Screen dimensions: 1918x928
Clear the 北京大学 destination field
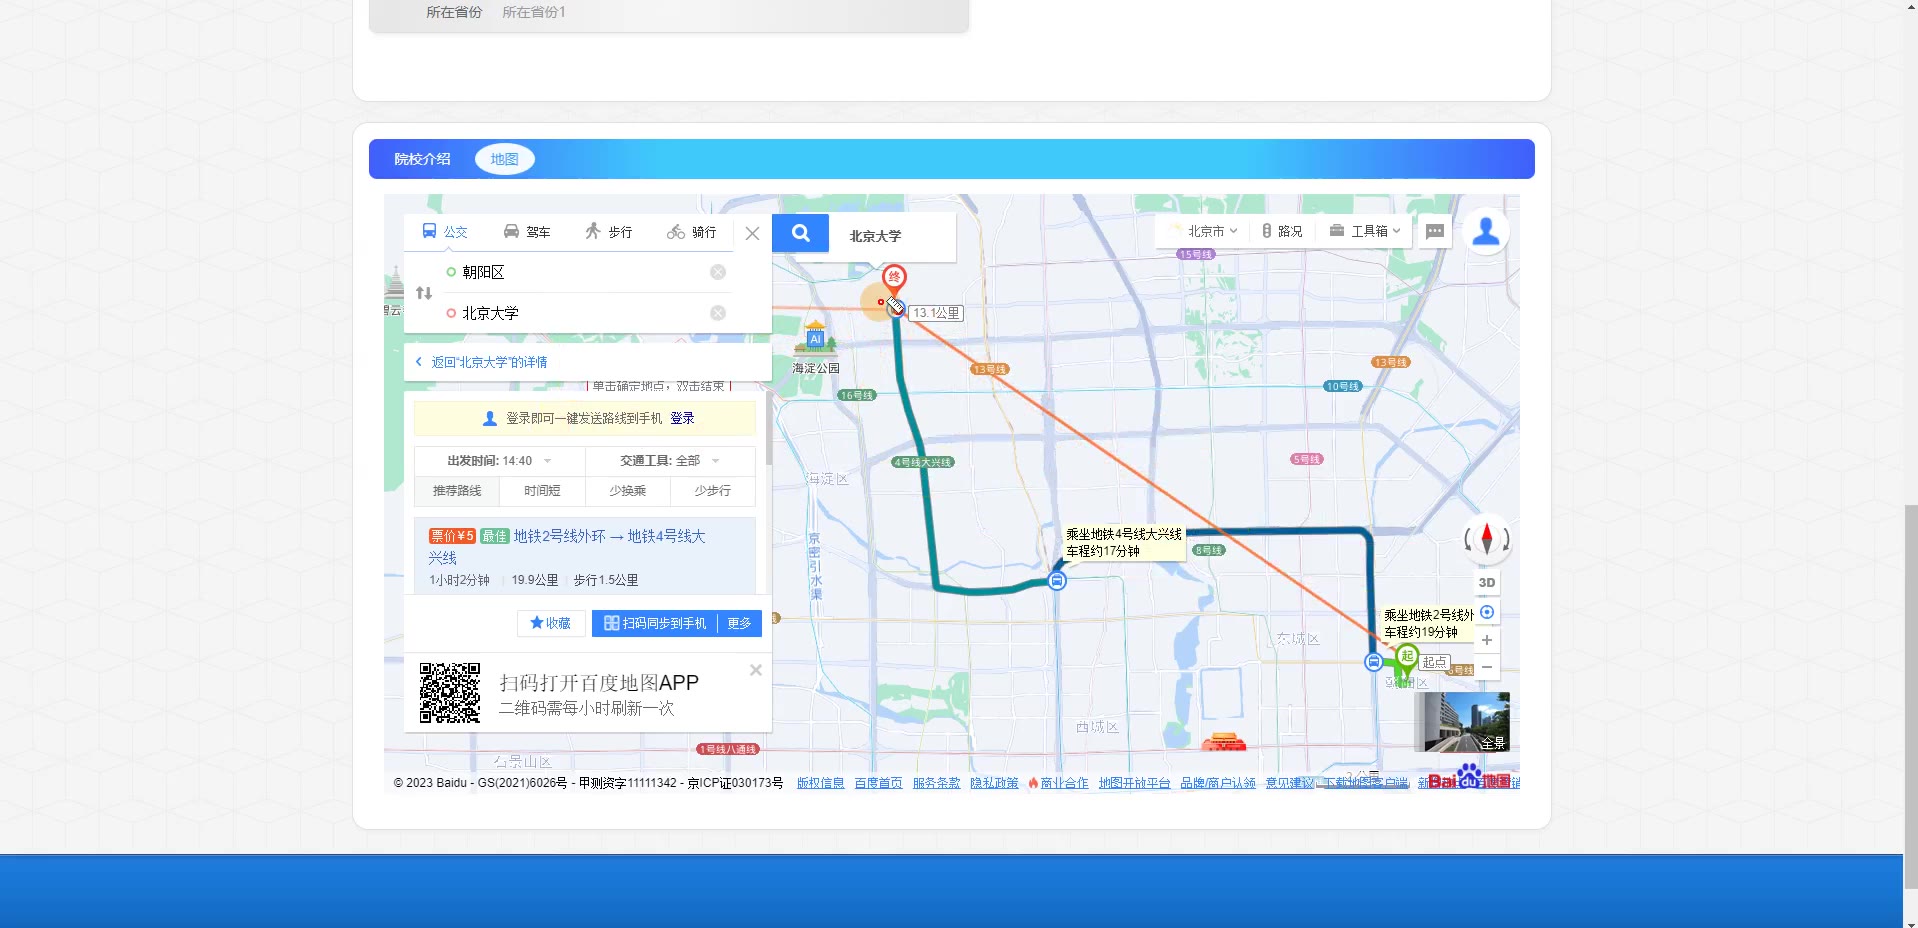click(x=718, y=313)
